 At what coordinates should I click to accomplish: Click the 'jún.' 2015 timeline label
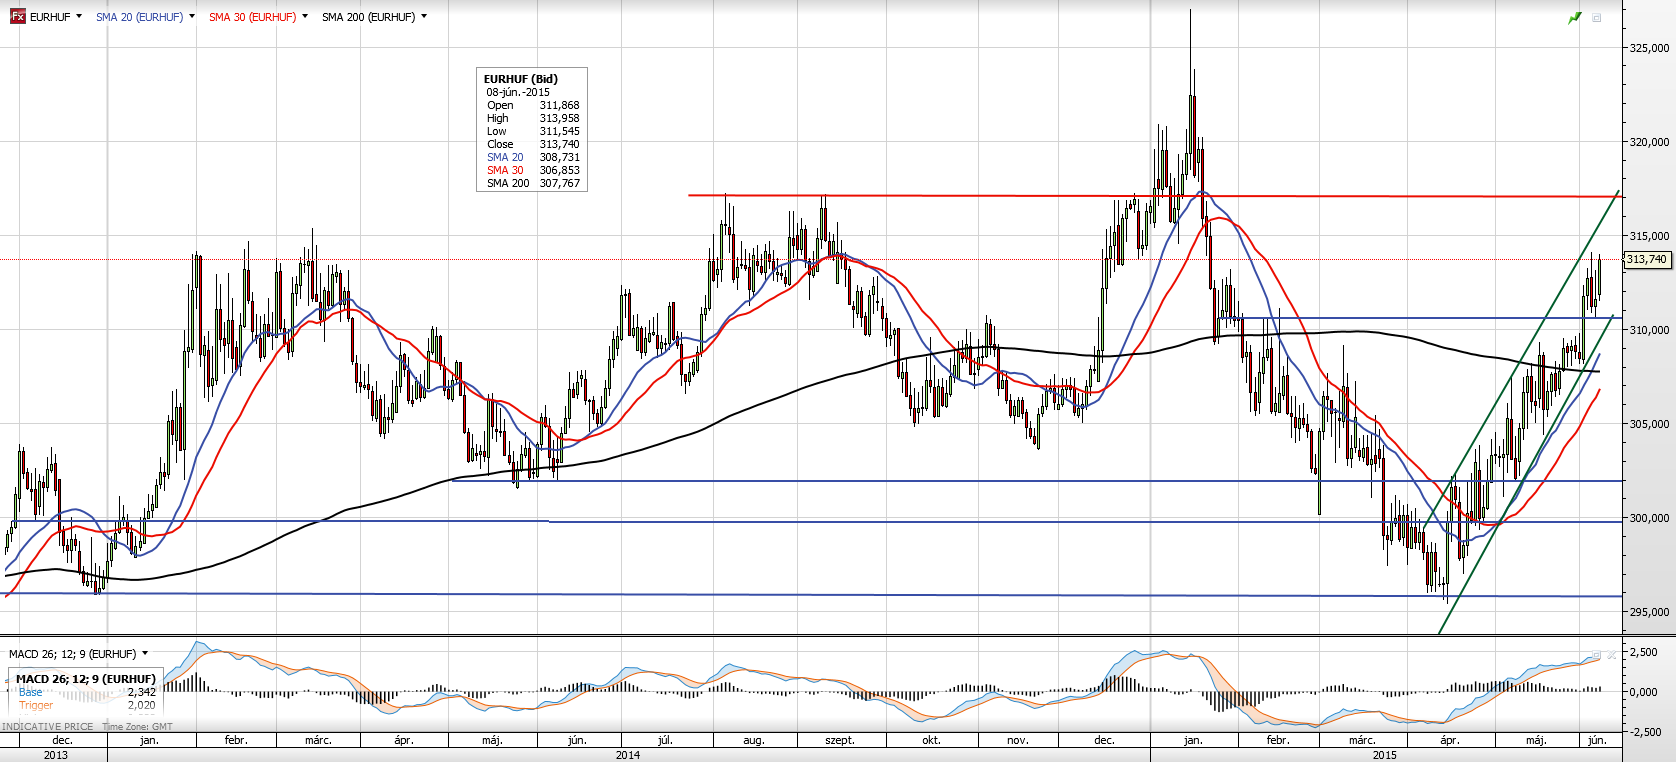(1597, 740)
